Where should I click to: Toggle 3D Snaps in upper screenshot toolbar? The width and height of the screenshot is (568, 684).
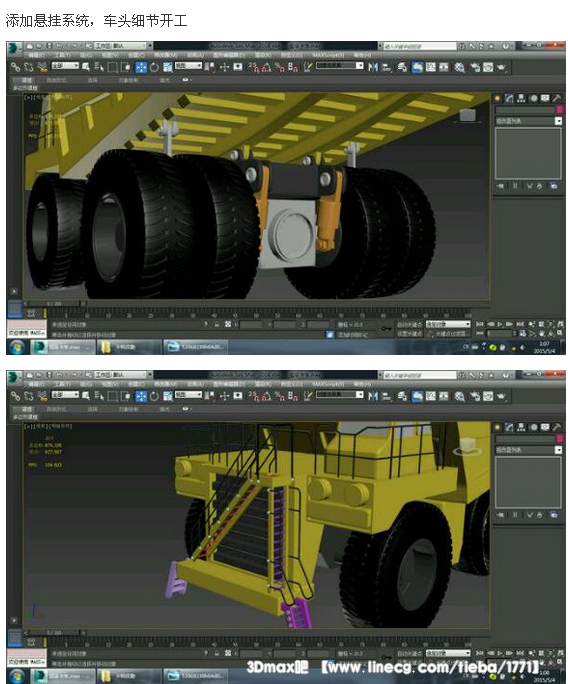click(x=252, y=67)
